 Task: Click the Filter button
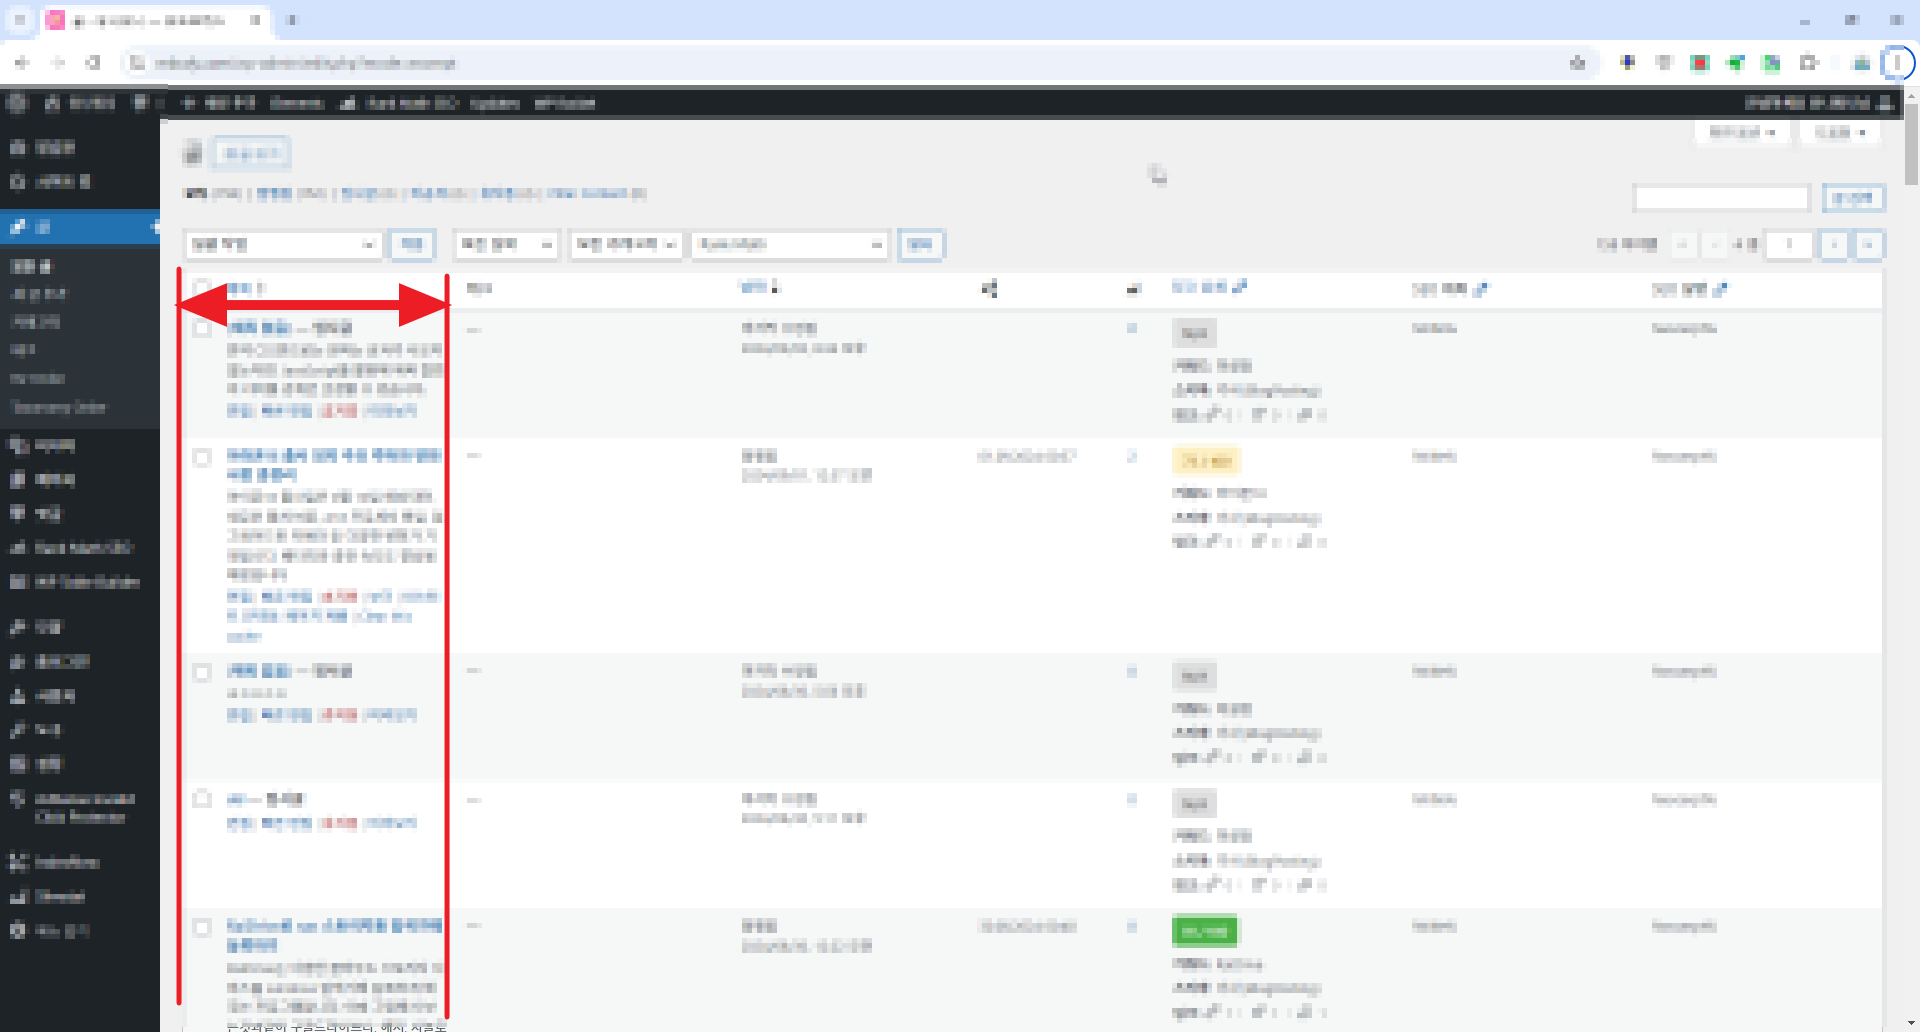[x=920, y=244]
